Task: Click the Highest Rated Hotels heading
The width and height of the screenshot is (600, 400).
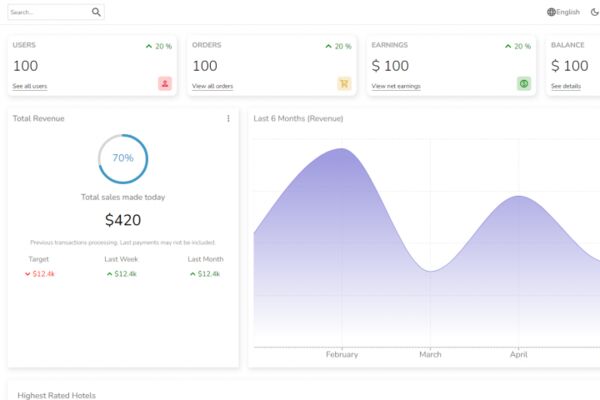Action: (57, 395)
